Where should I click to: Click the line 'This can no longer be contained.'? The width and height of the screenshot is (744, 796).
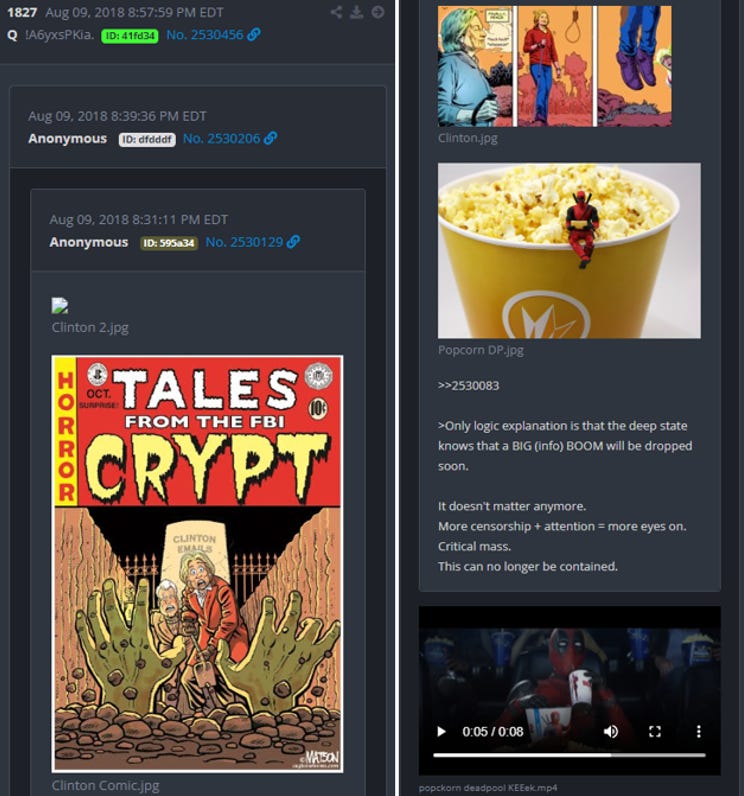point(528,567)
